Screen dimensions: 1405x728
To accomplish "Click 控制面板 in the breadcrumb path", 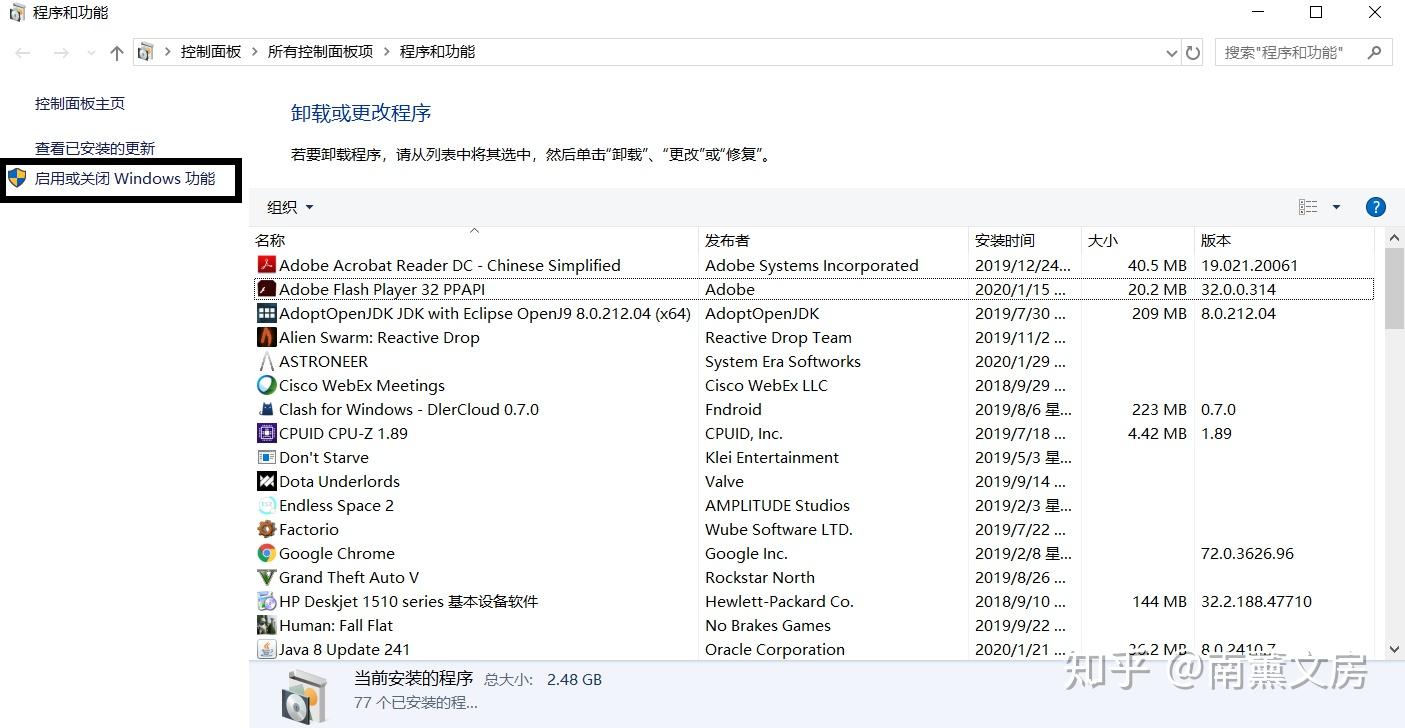I will point(211,52).
